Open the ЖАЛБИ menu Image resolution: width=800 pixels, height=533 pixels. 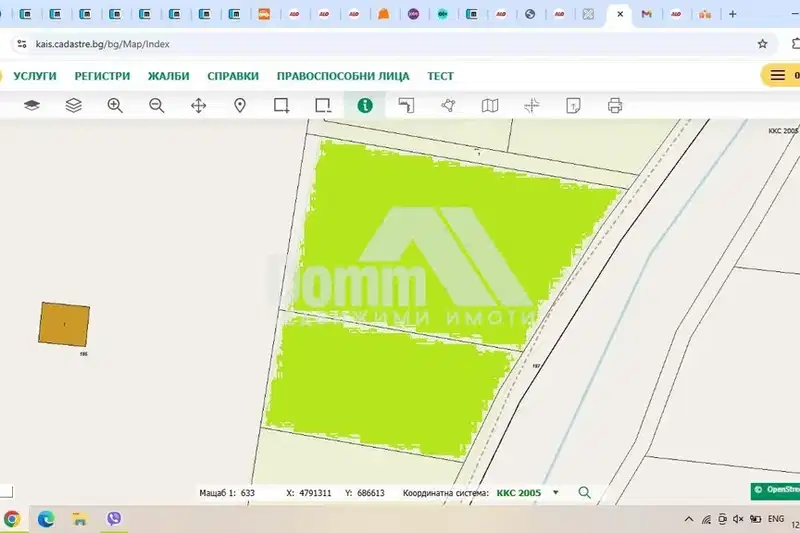coord(168,76)
